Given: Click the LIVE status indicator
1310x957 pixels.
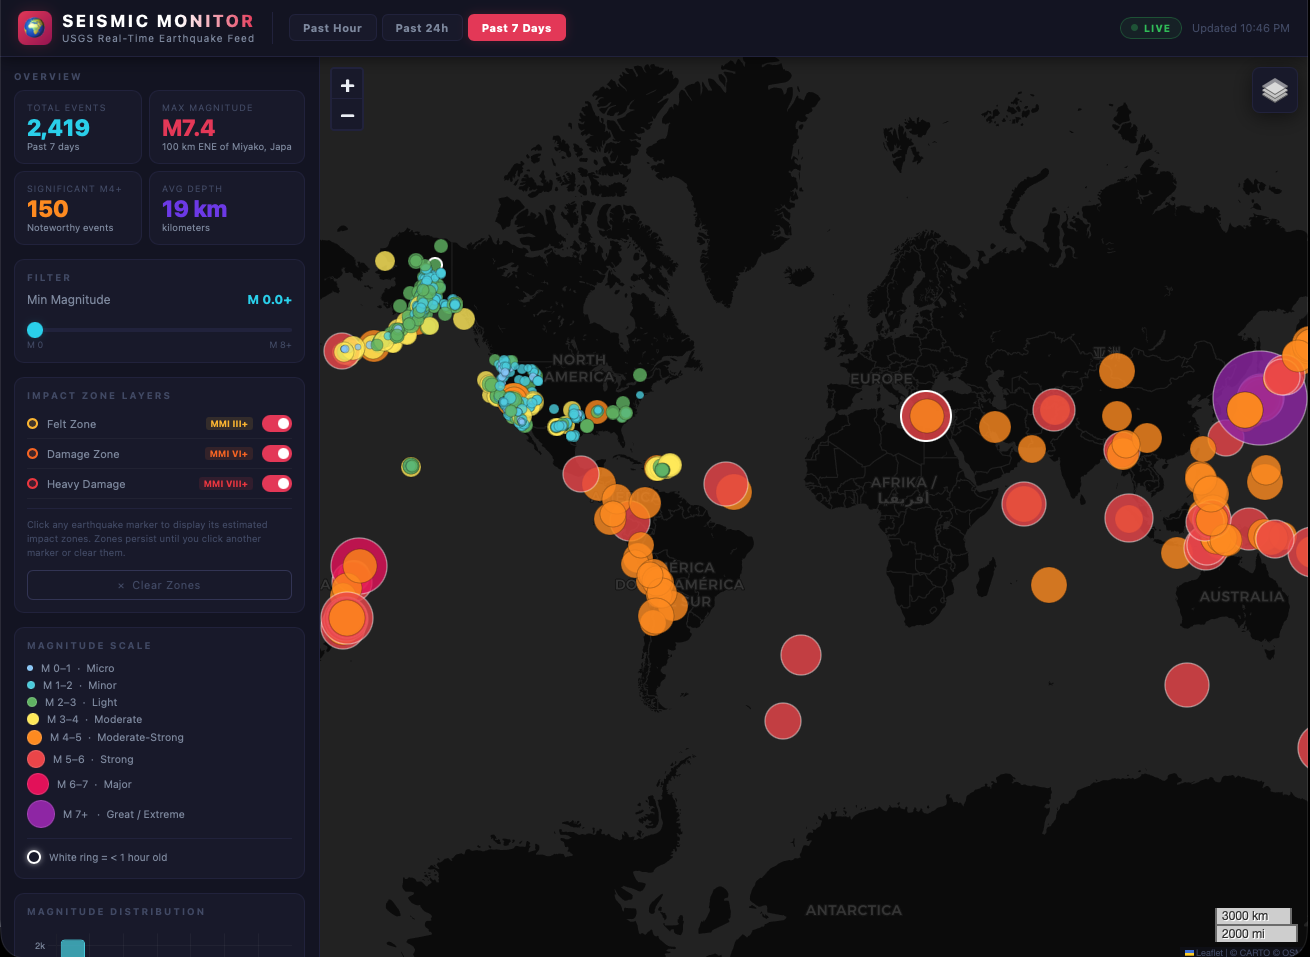Looking at the screenshot, I should point(1150,27).
